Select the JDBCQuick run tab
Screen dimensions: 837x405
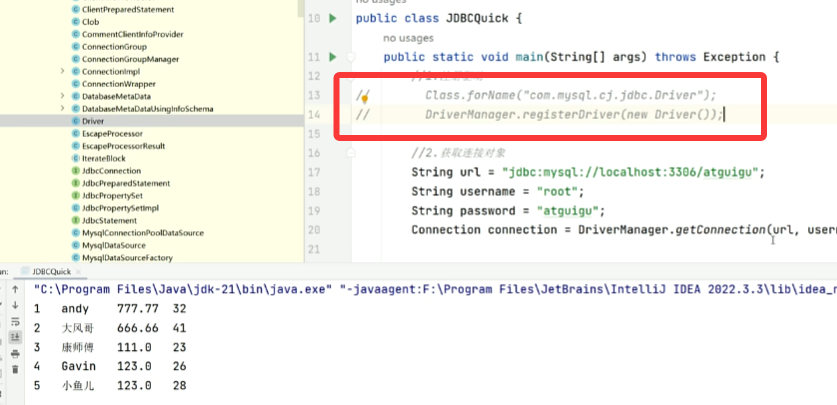click(51, 272)
